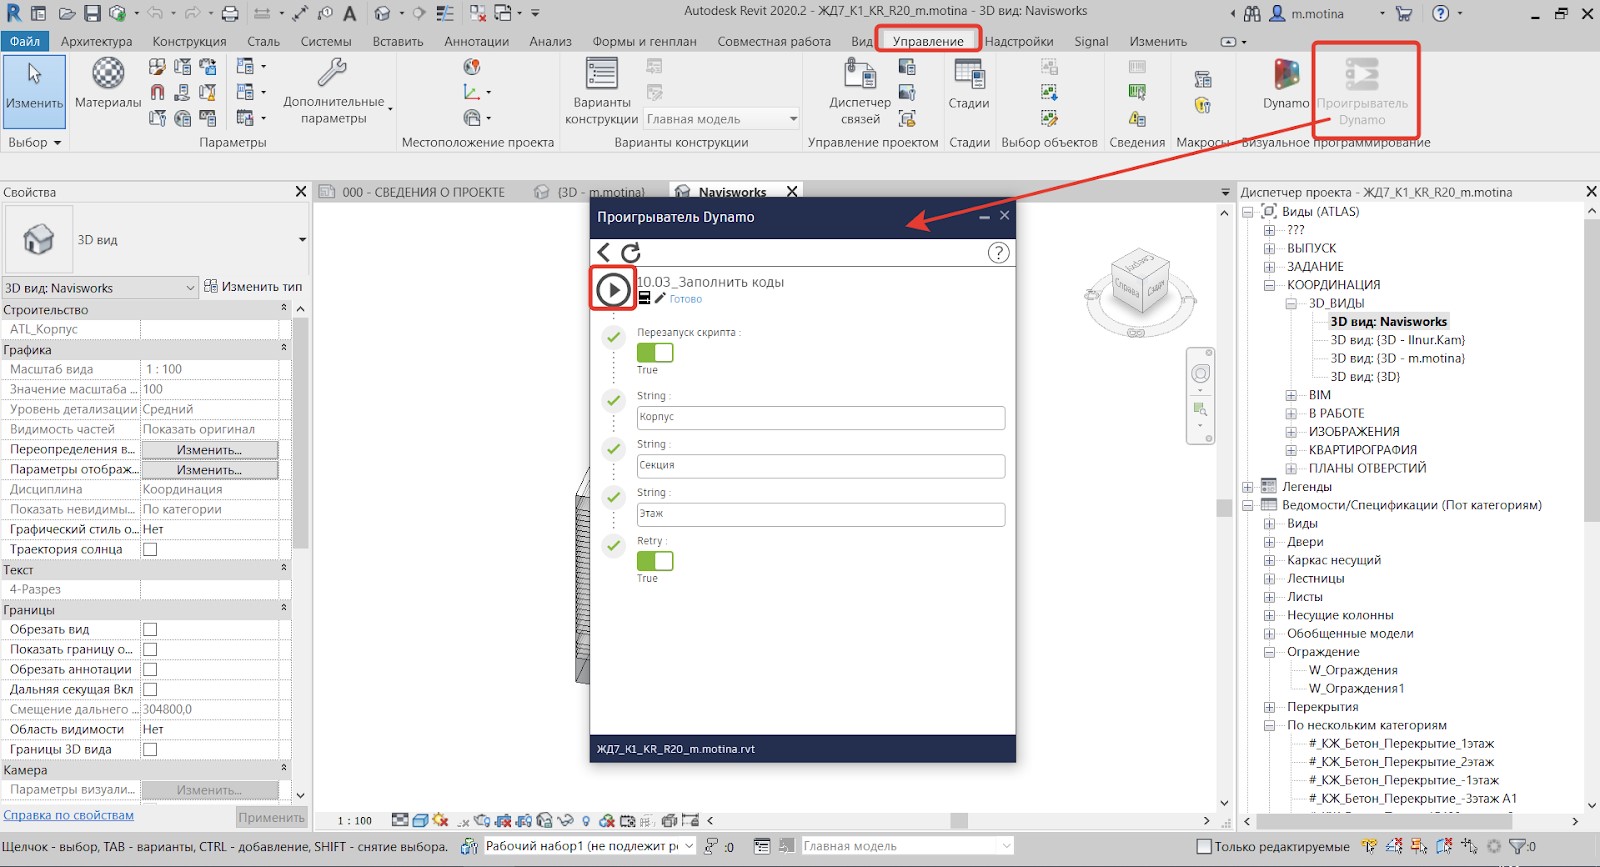Click the Корпус String input field
This screenshot has width=1600, height=867.
821,417
